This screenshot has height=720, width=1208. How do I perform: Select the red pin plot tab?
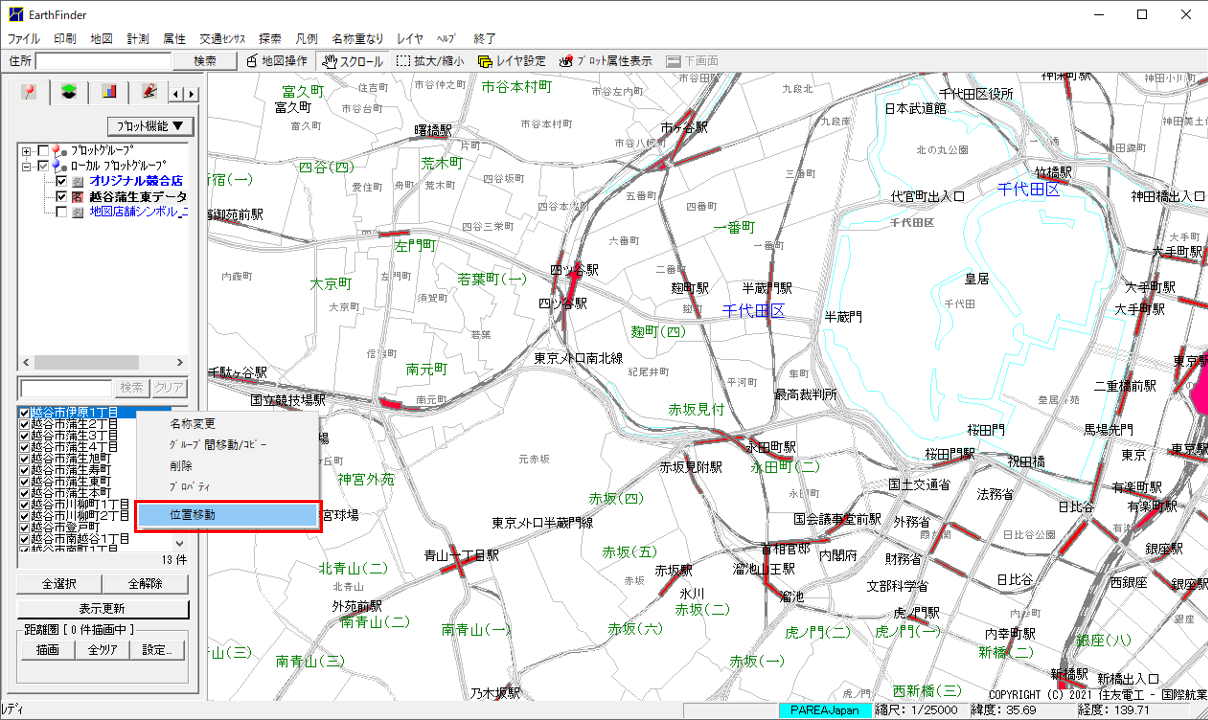pos(30,93)
